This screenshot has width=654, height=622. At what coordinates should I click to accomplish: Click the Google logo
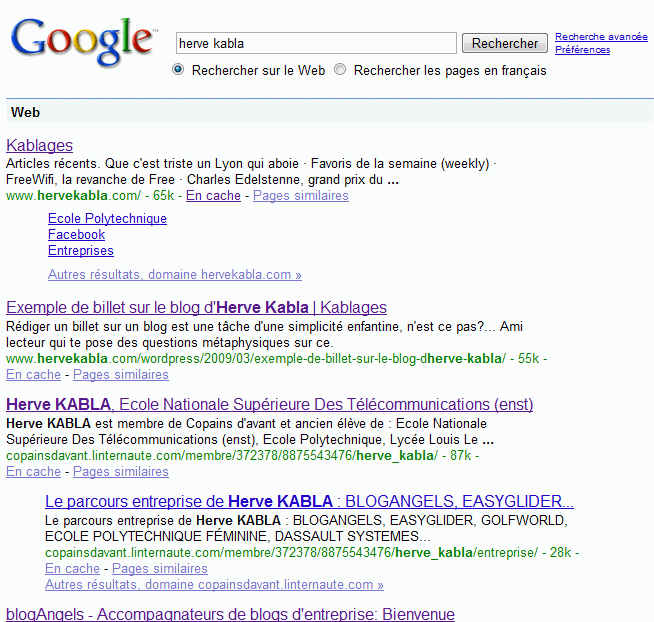tap(83, 42)
